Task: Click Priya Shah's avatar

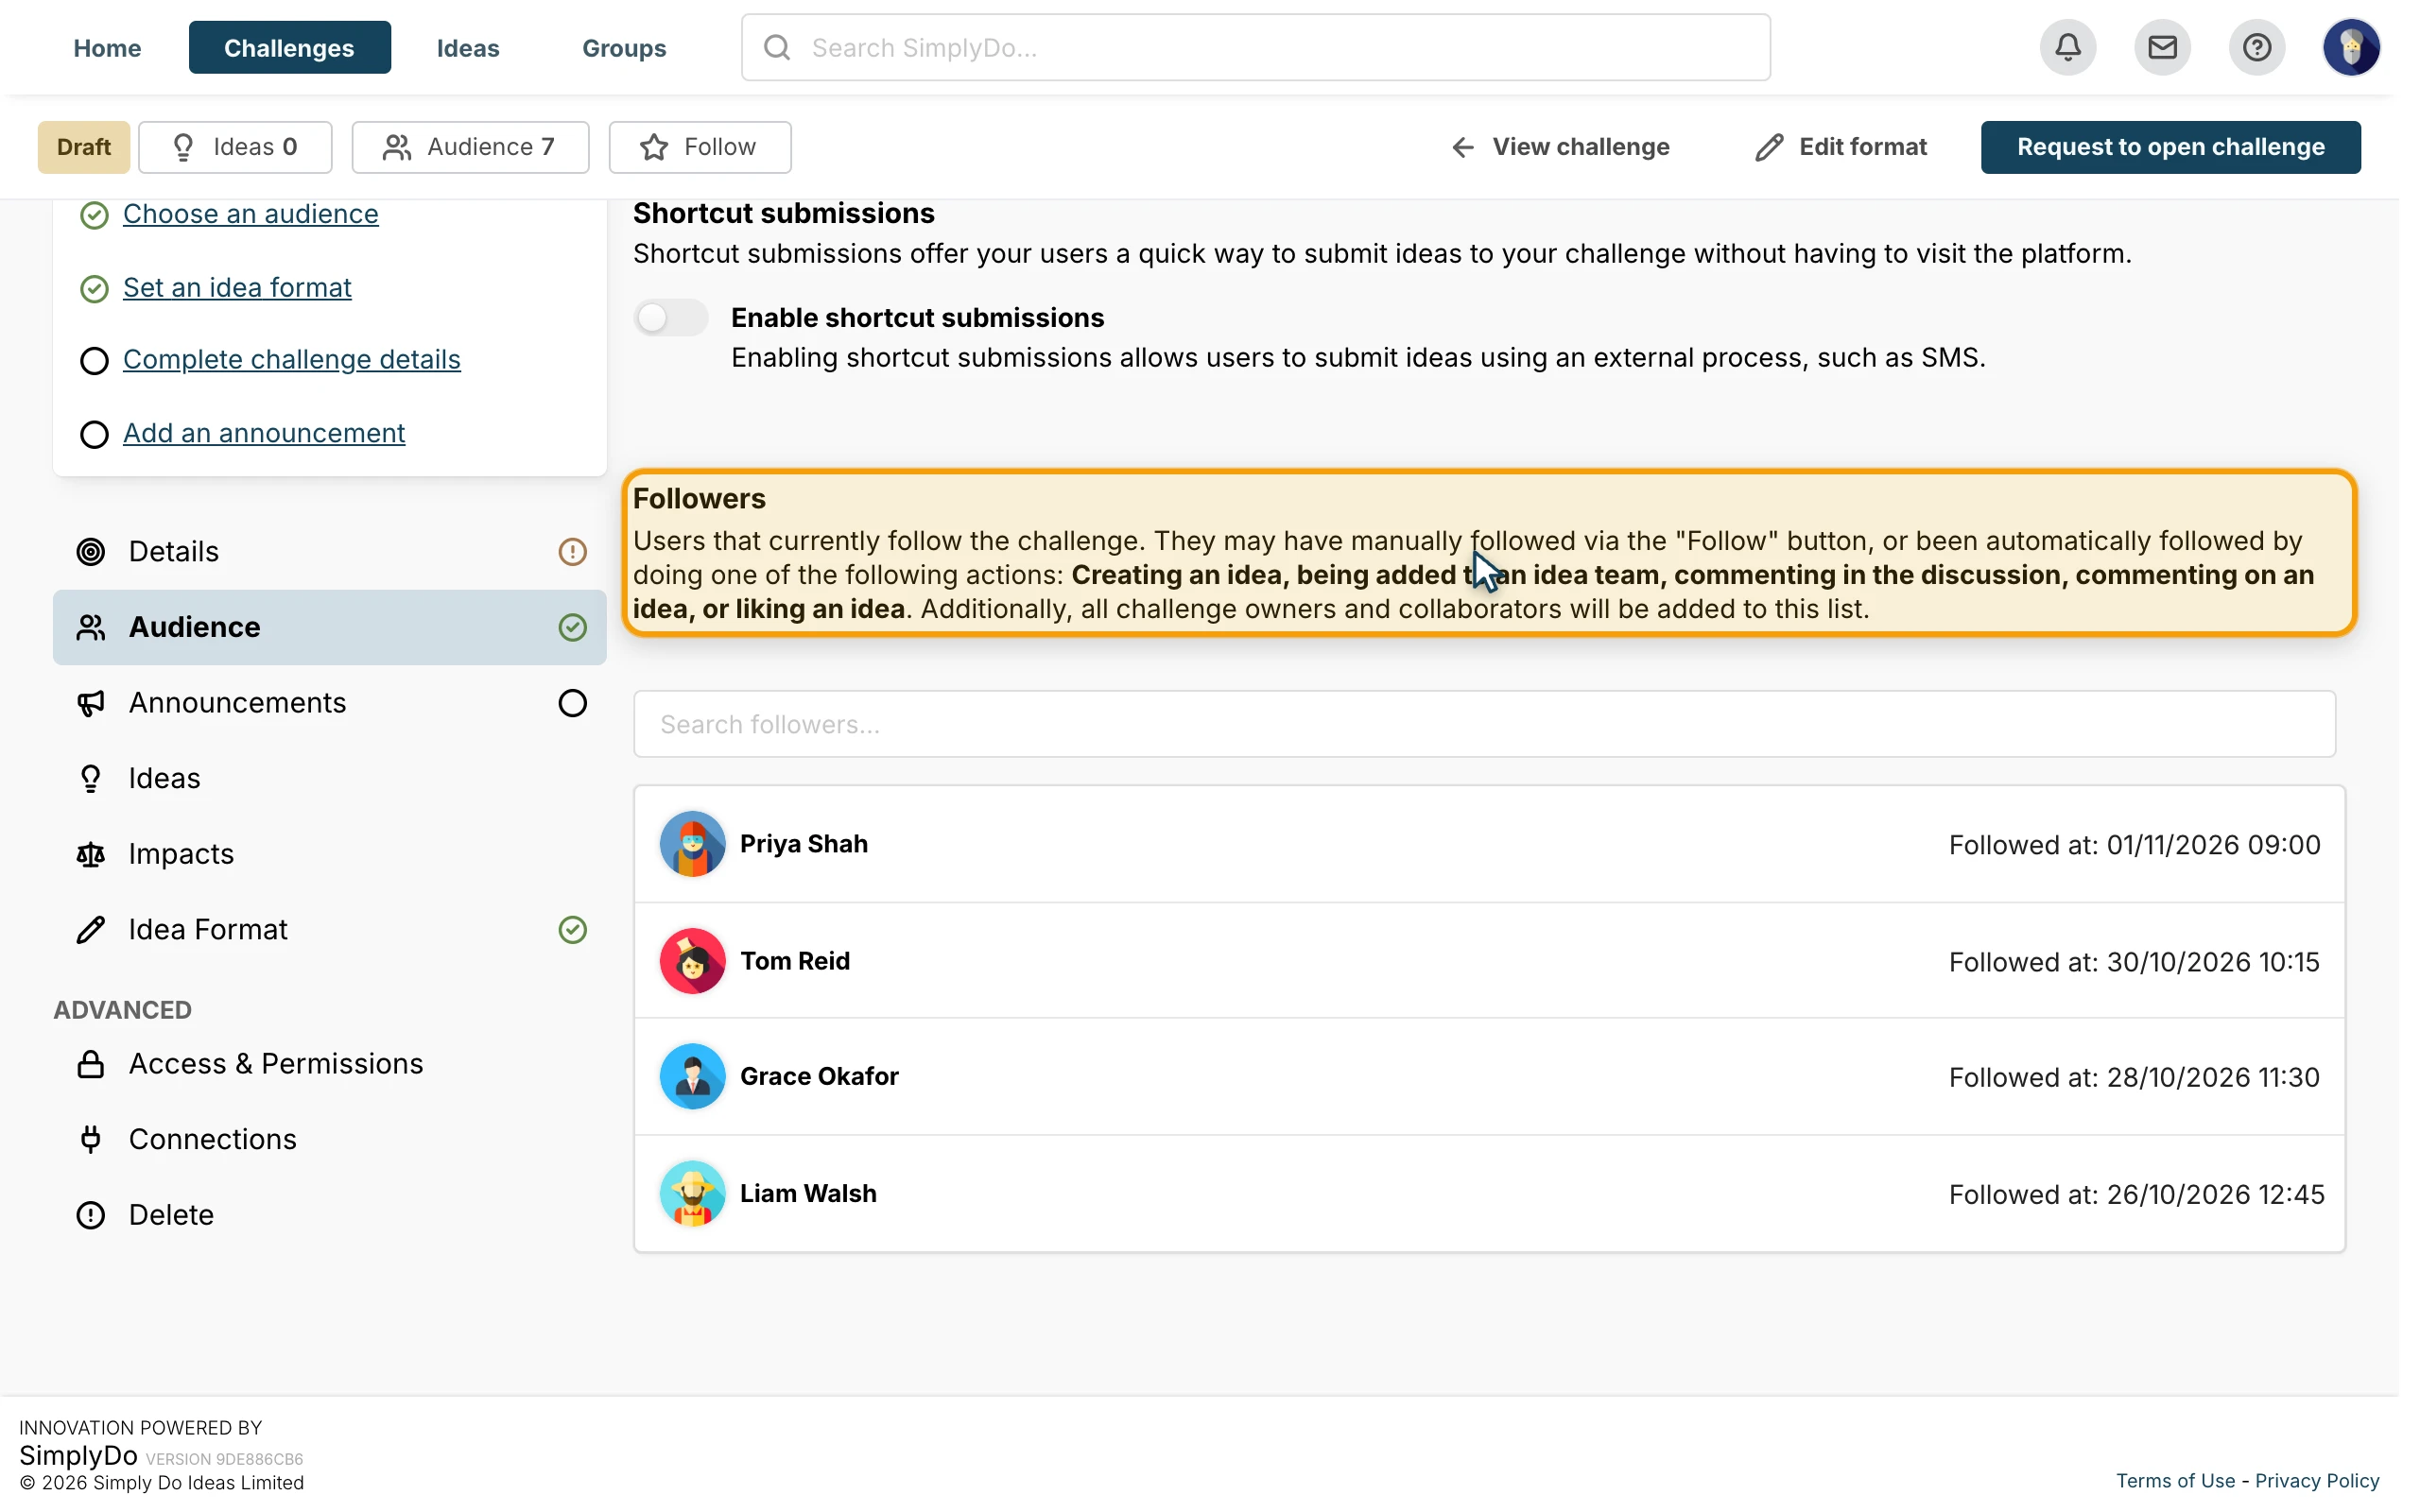Action: pos(692,844)
